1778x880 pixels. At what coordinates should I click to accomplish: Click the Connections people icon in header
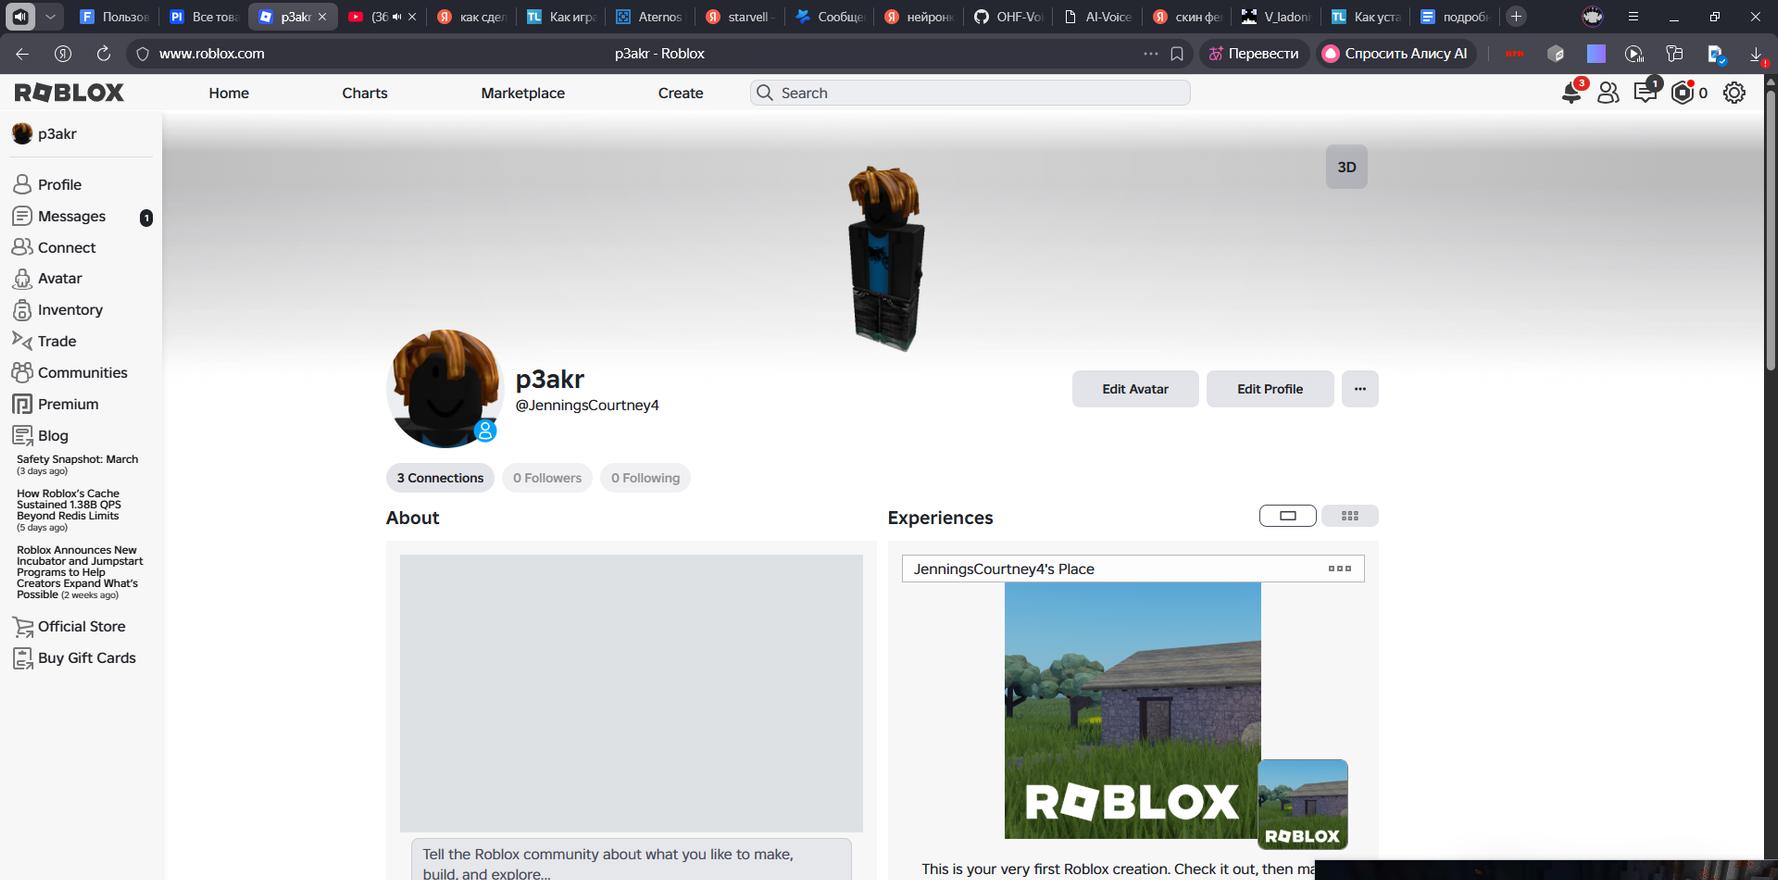click(x=1608, y=93)
